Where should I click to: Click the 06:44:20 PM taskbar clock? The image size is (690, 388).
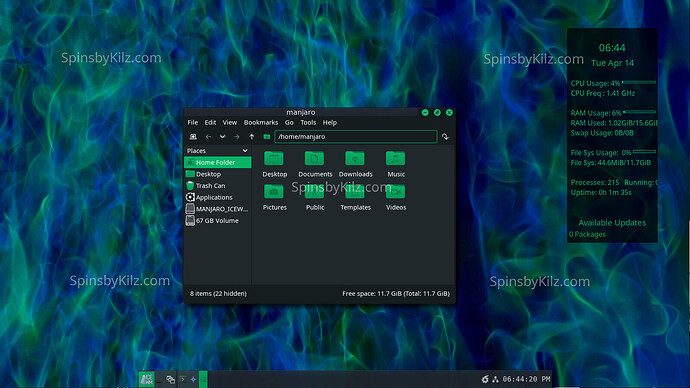[526, 379]
